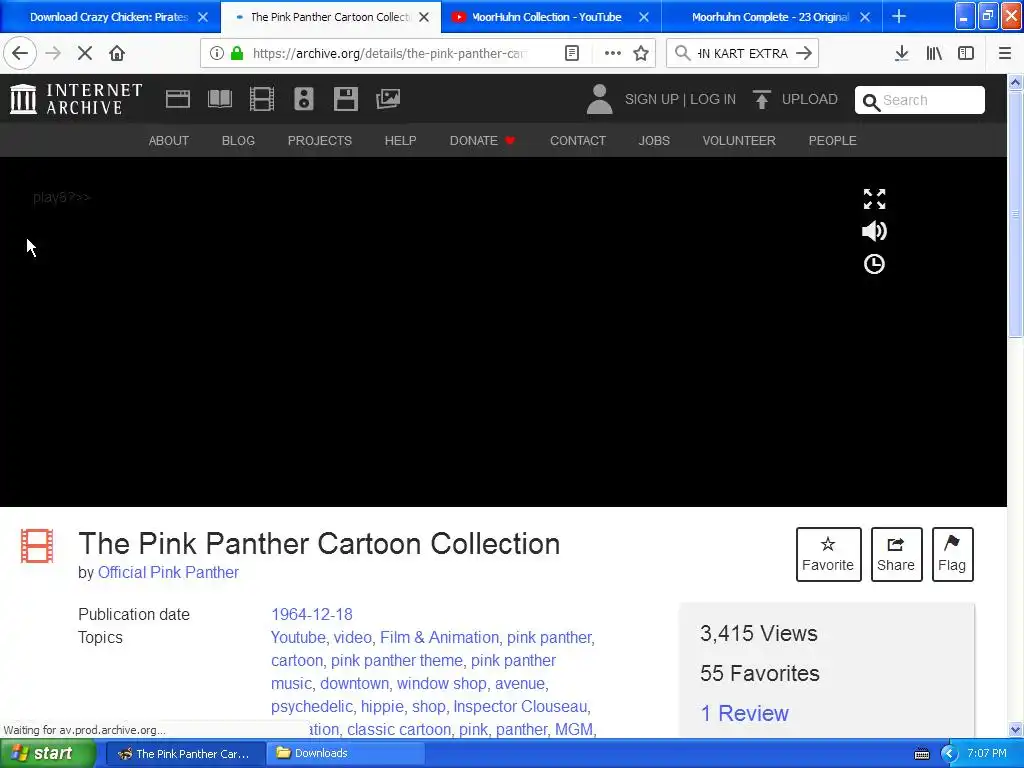This screenshot has width=1024, height=768.
Task: Toggle fullscreen on the video player
Action: coord(874,199)
